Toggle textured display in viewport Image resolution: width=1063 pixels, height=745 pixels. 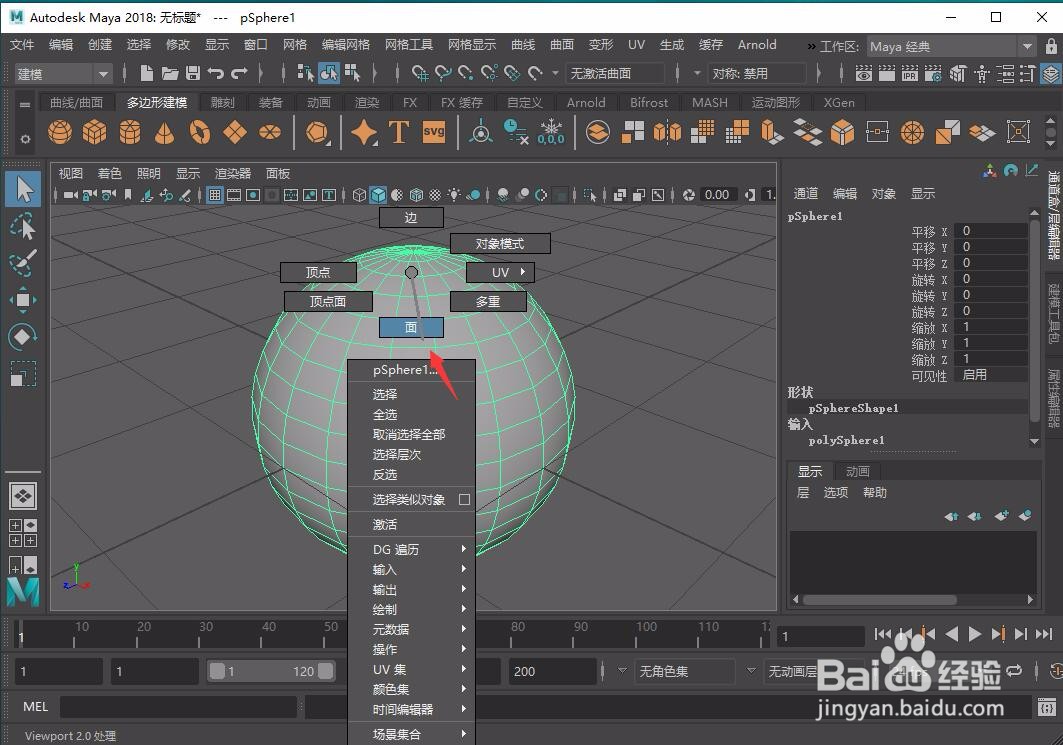tap(435, 195)
